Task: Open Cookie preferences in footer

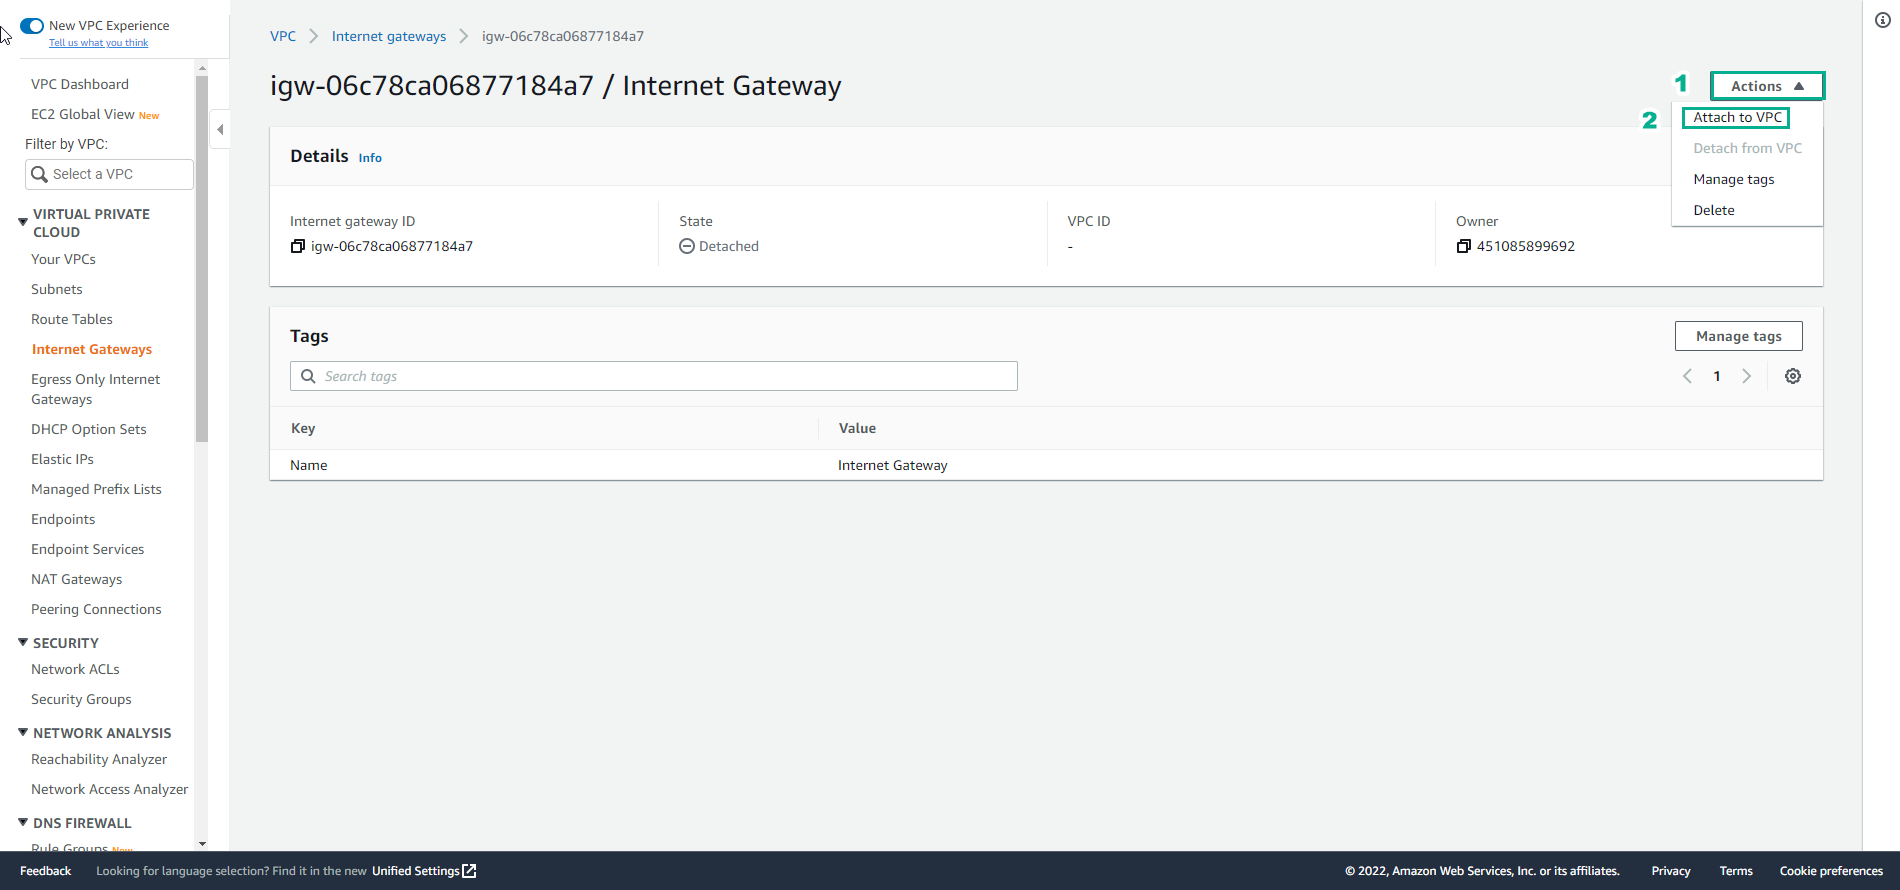Action: pos(1831,871)
